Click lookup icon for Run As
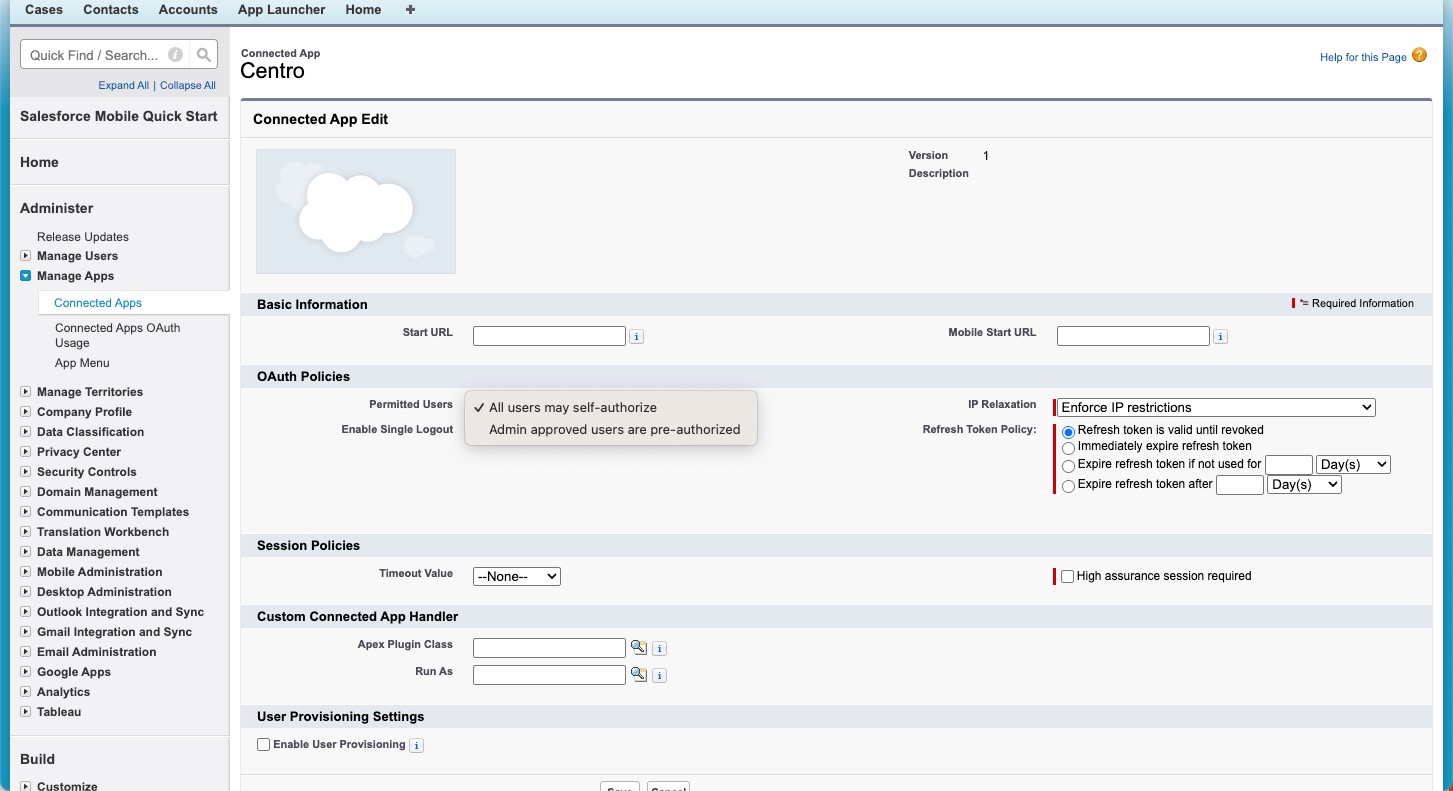 639,675
